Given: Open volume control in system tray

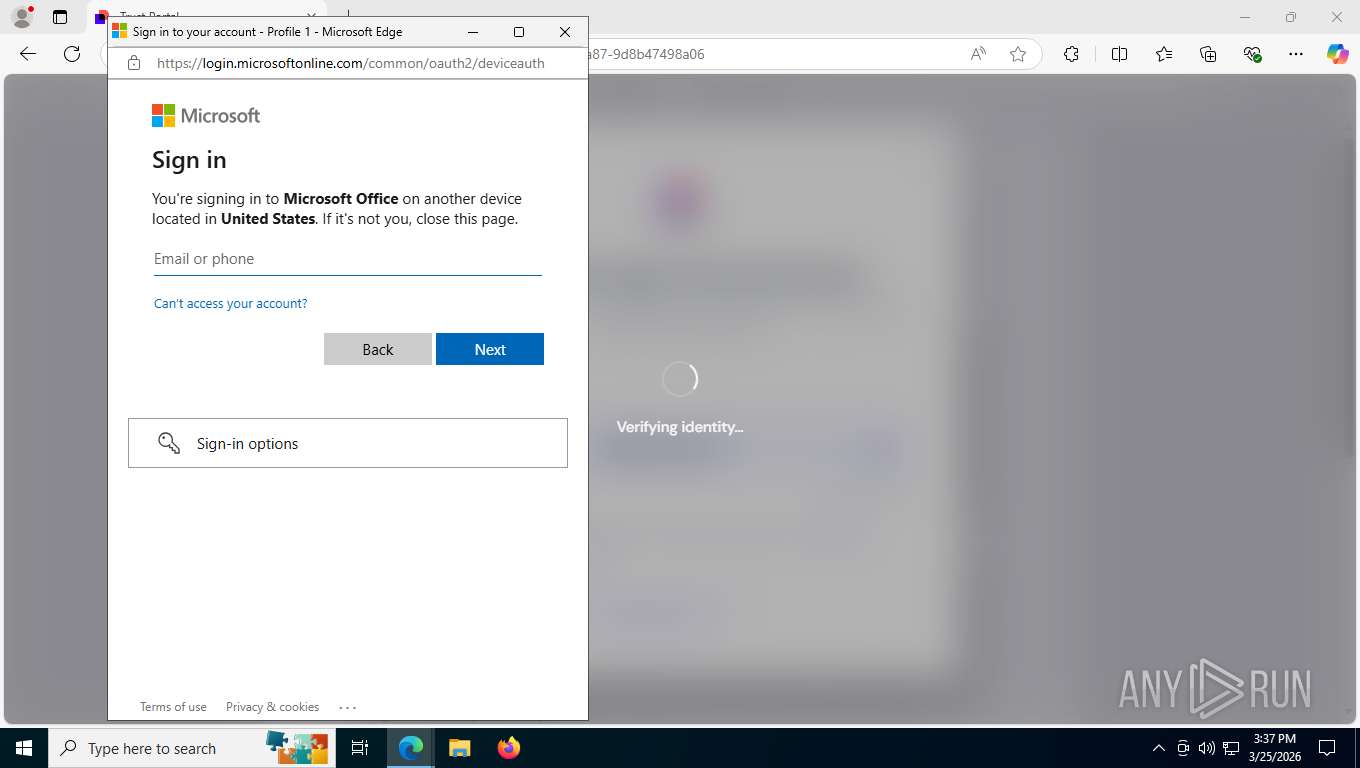Looking at the screenshot, I should [1206, 748].
